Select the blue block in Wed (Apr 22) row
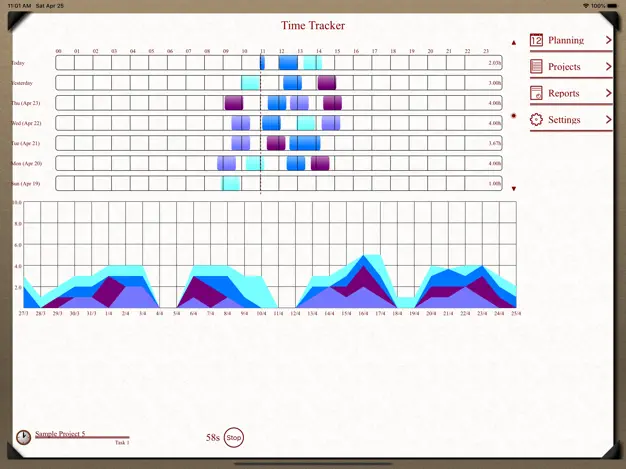 click(271, 123)
